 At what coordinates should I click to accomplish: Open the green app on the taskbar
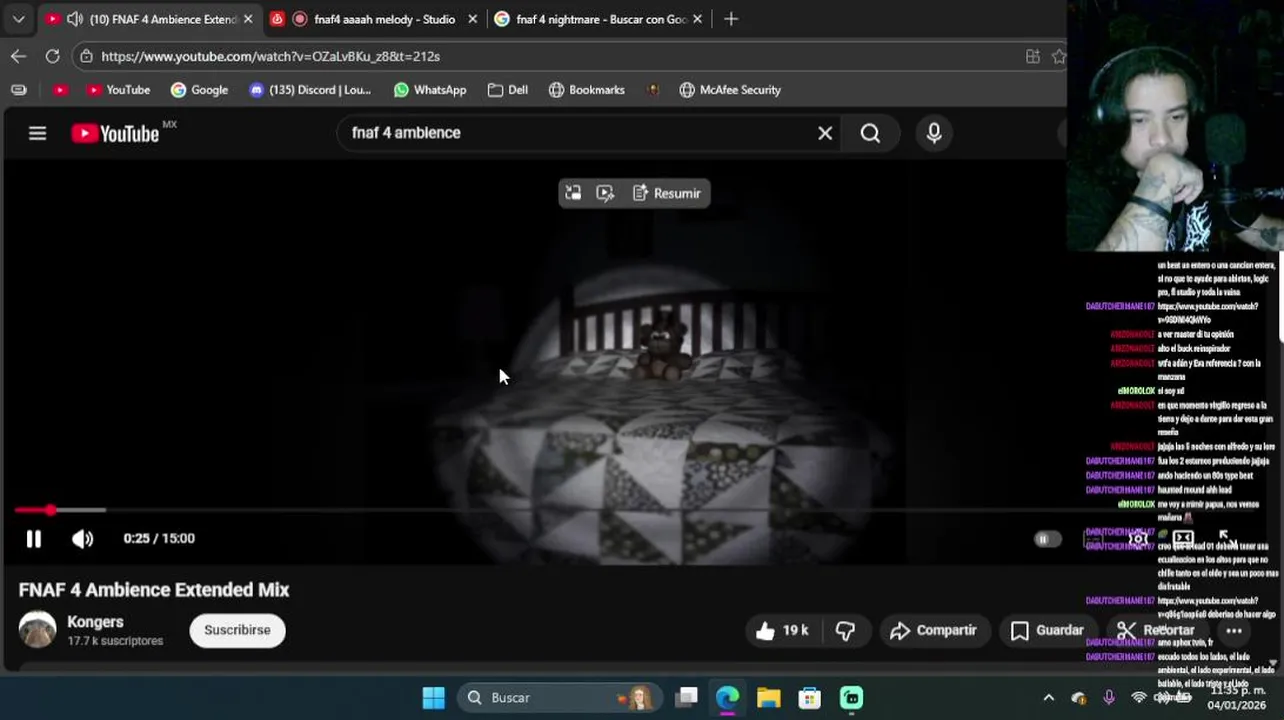[851, 697]
